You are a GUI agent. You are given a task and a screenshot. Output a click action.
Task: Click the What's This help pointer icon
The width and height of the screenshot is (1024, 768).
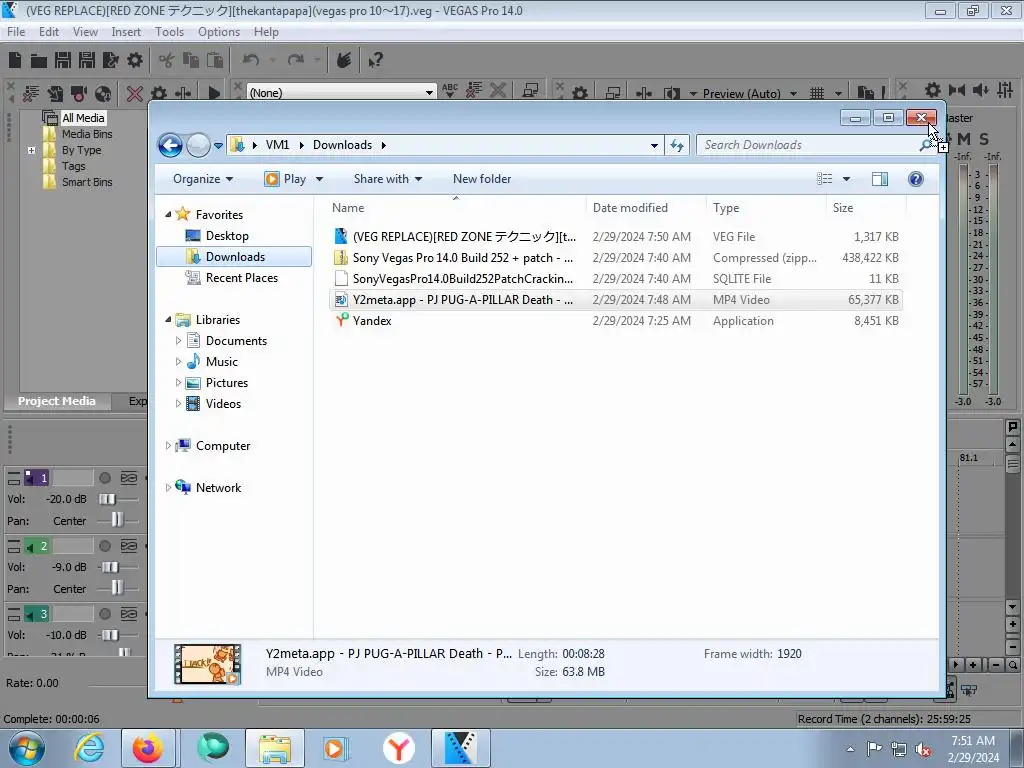pos(375,60)
